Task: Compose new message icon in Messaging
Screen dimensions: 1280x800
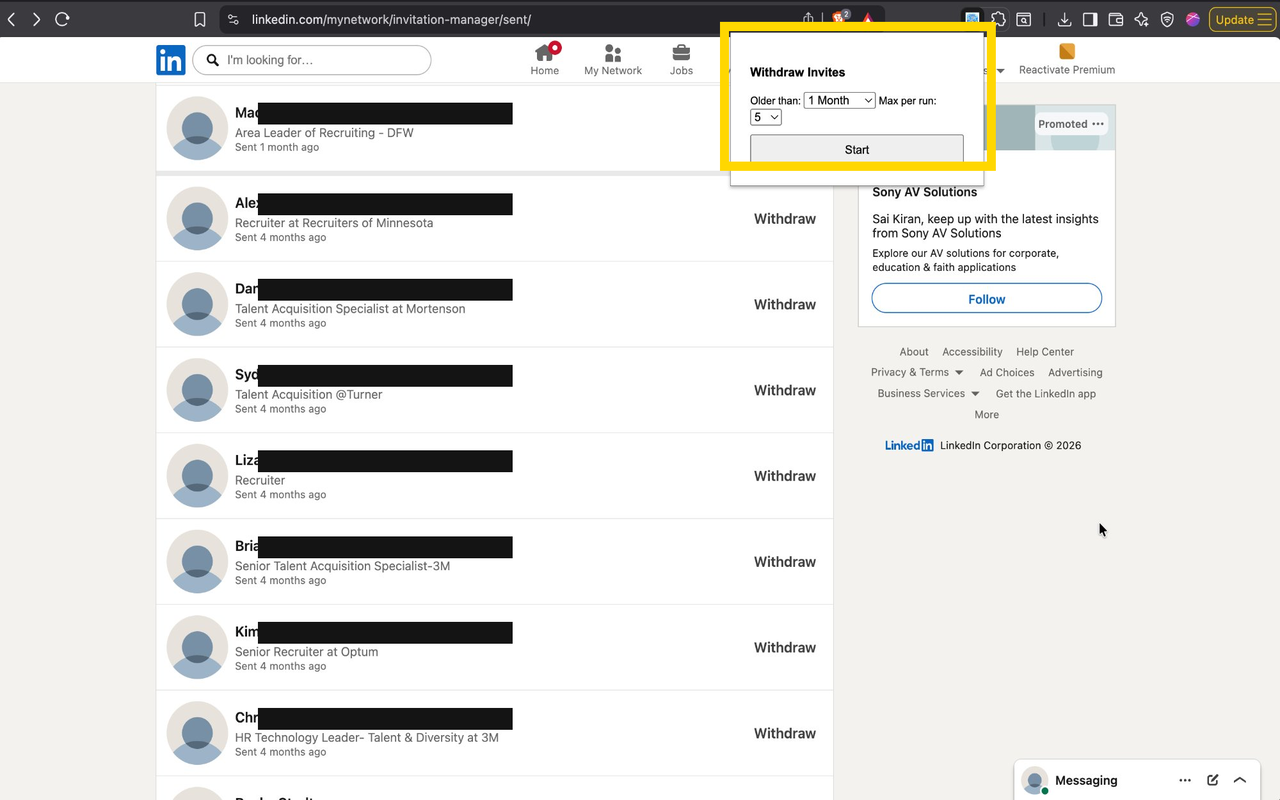Action: (1213, 780)
